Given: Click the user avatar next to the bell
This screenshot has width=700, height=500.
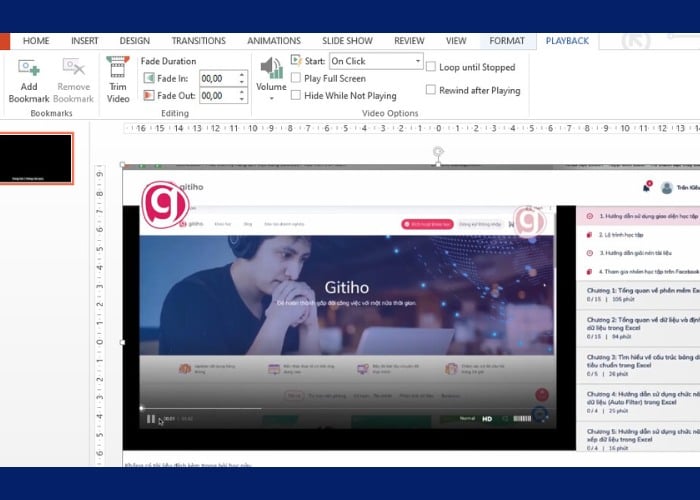Looking at the screenshot, I should [667, 188].
